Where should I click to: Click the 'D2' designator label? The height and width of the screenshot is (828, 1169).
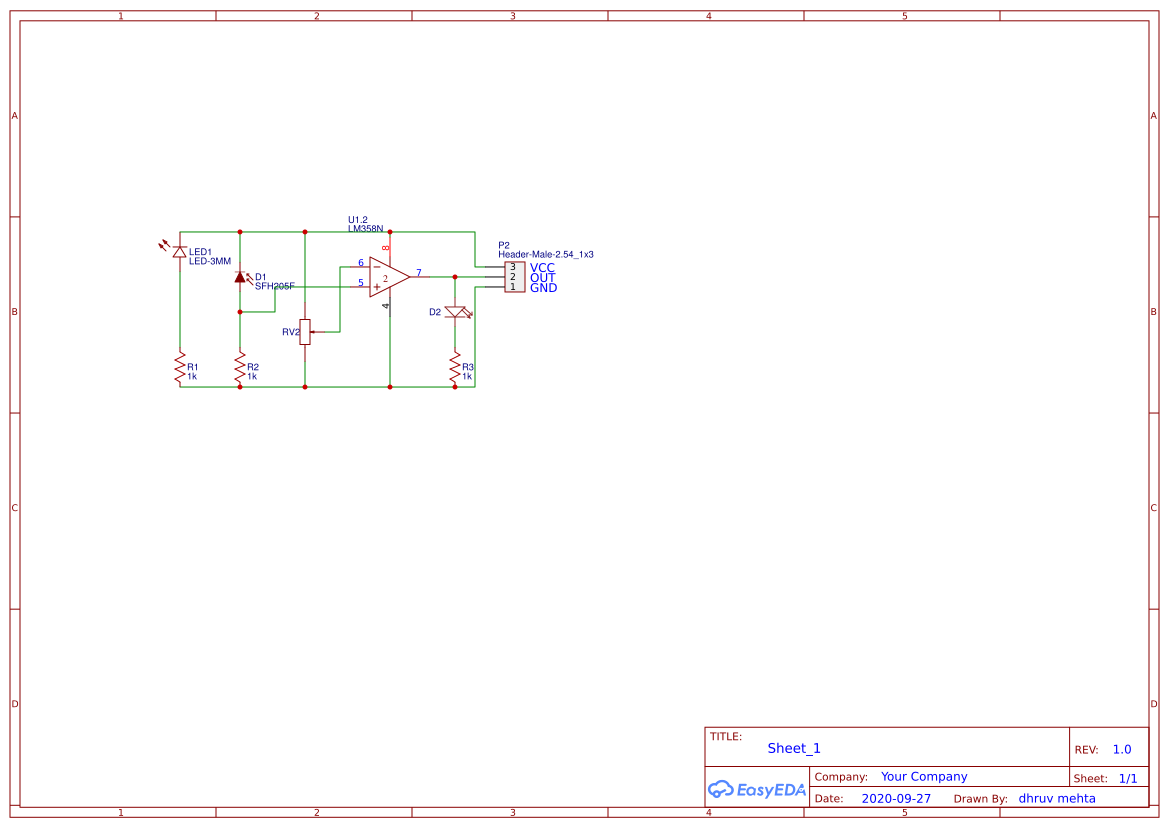point(435,312)
